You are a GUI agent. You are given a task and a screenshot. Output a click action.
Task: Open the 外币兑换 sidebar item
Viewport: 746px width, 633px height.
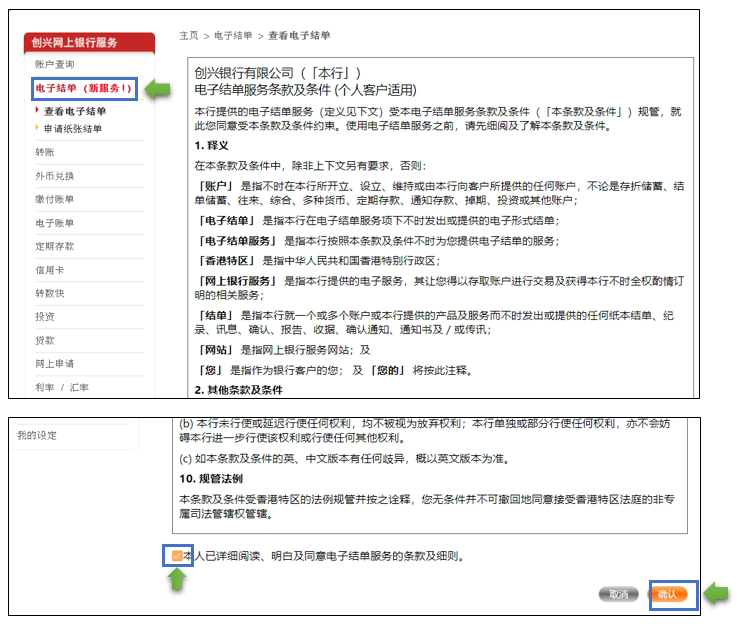click(54, 176)
